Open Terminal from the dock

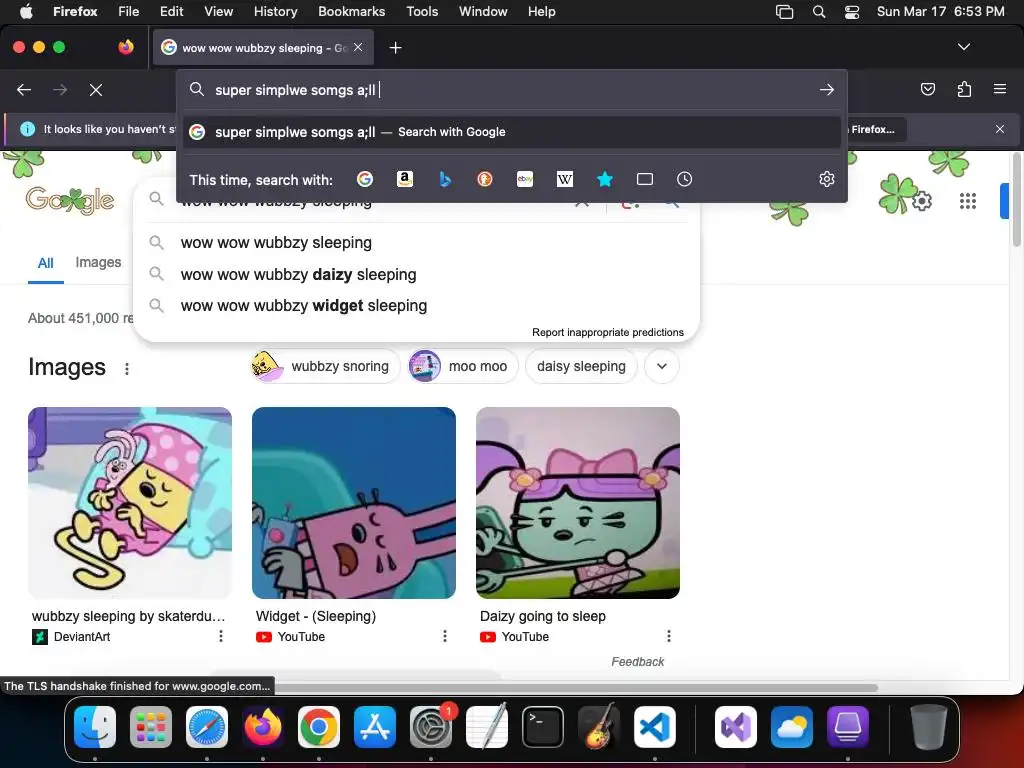543,727
